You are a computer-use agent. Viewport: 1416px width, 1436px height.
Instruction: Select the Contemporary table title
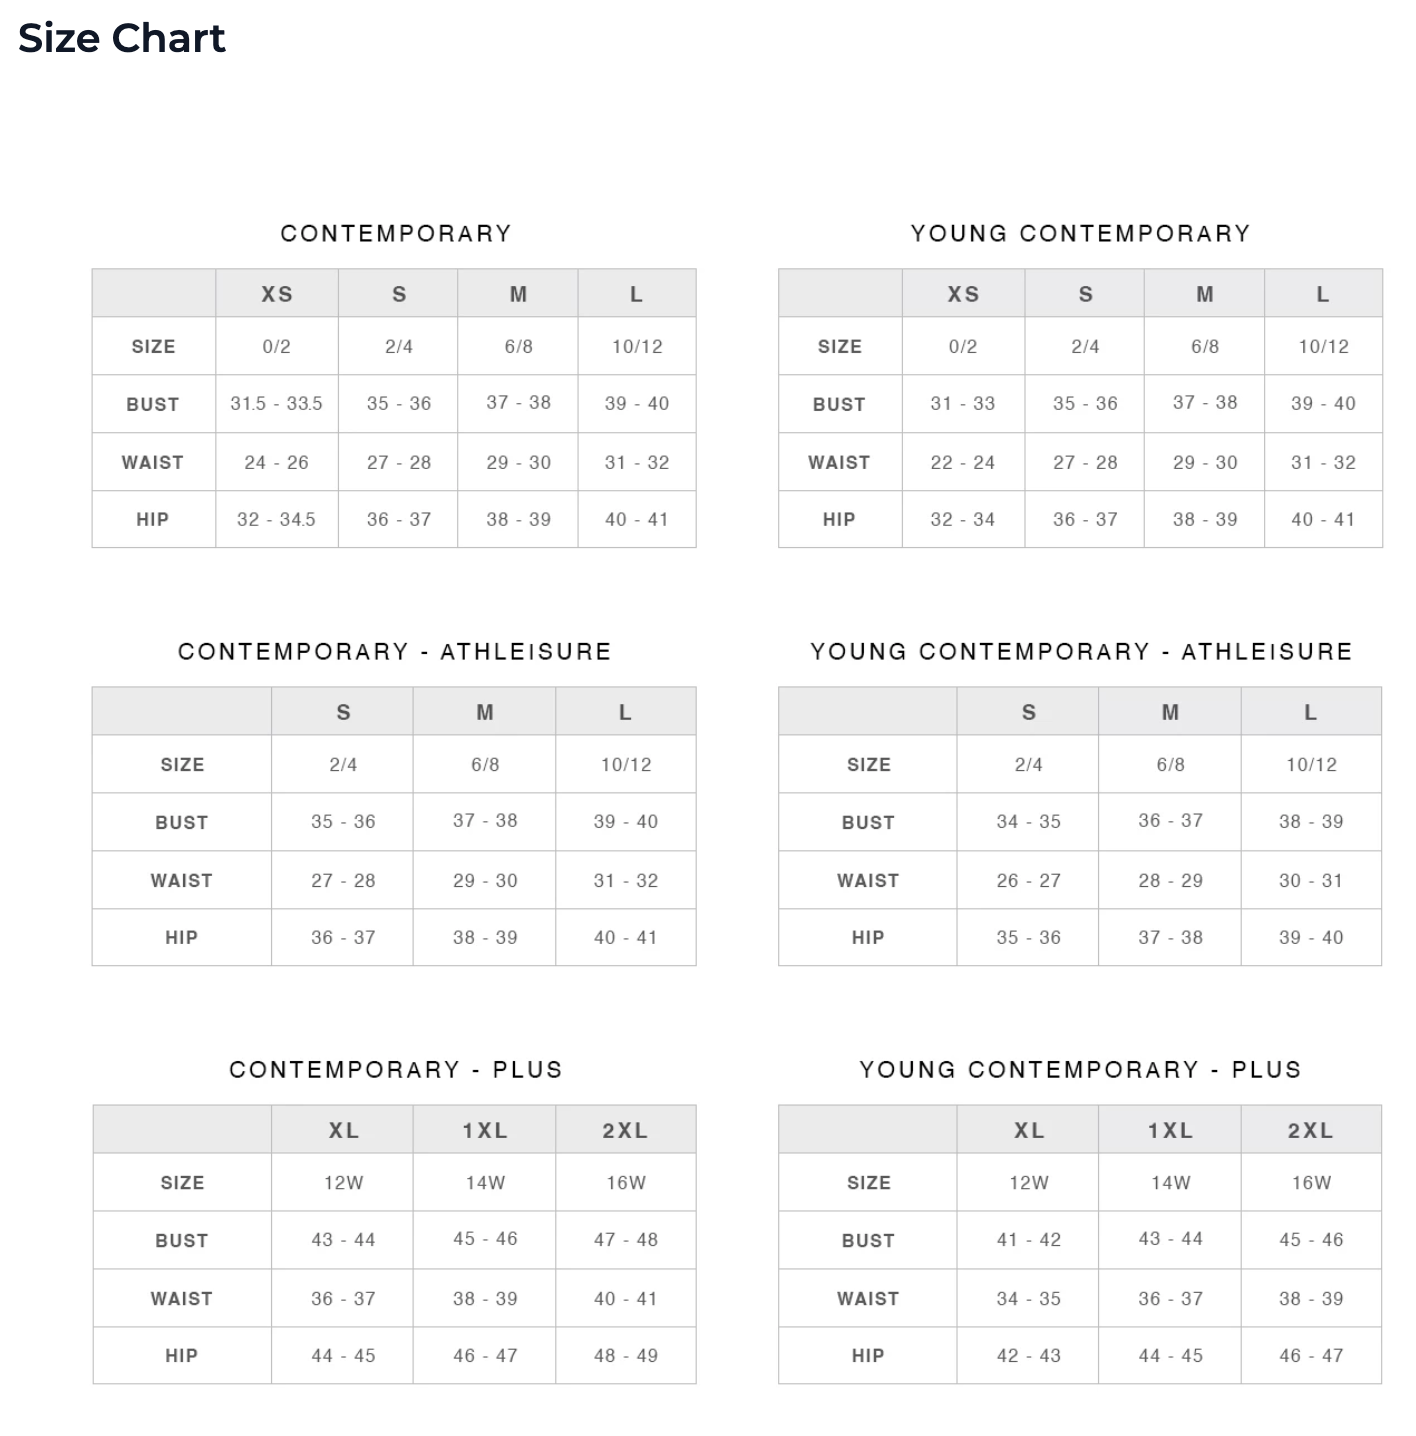396,233
